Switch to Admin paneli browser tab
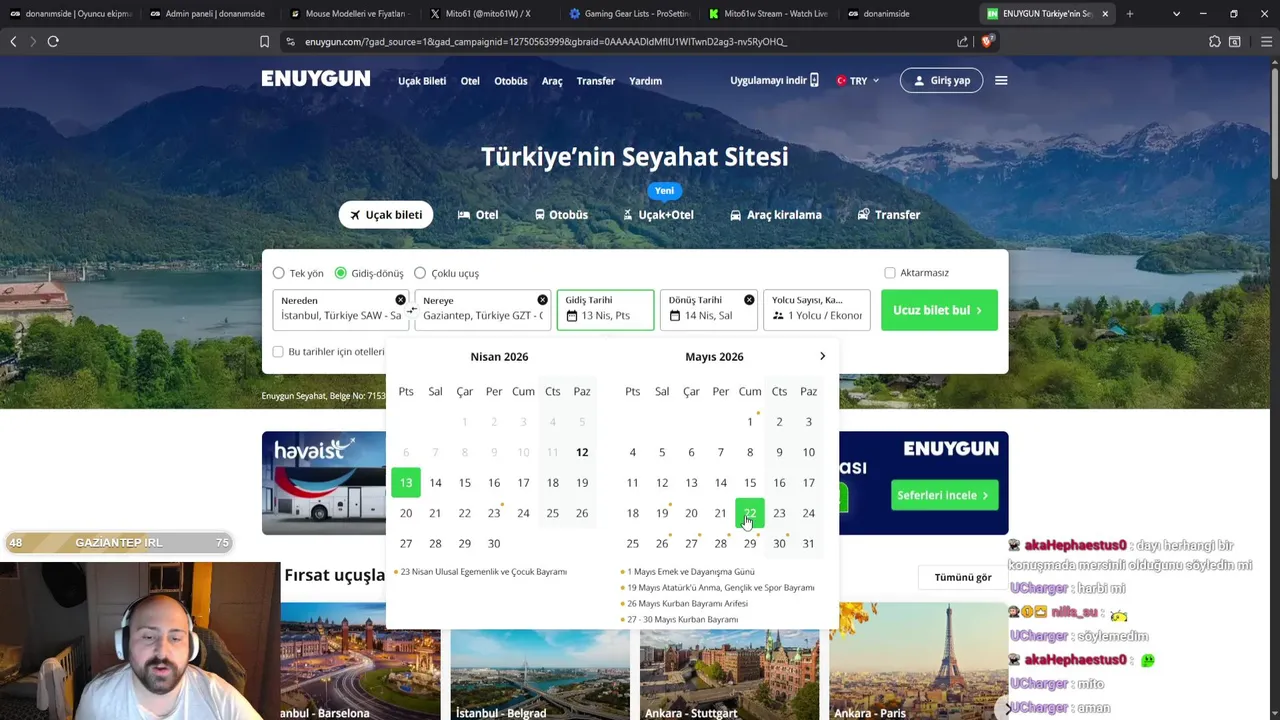This screenshot has height=720, width=1280. [x=208, y=14]
